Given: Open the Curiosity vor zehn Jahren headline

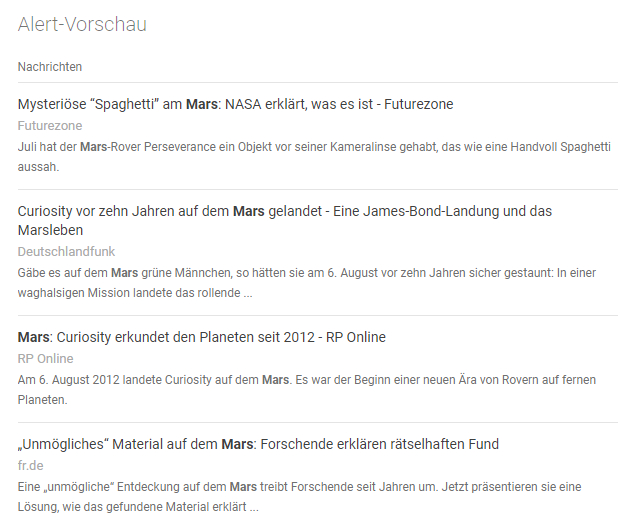Looking at the screenshot, I should (x=285, y=220).
